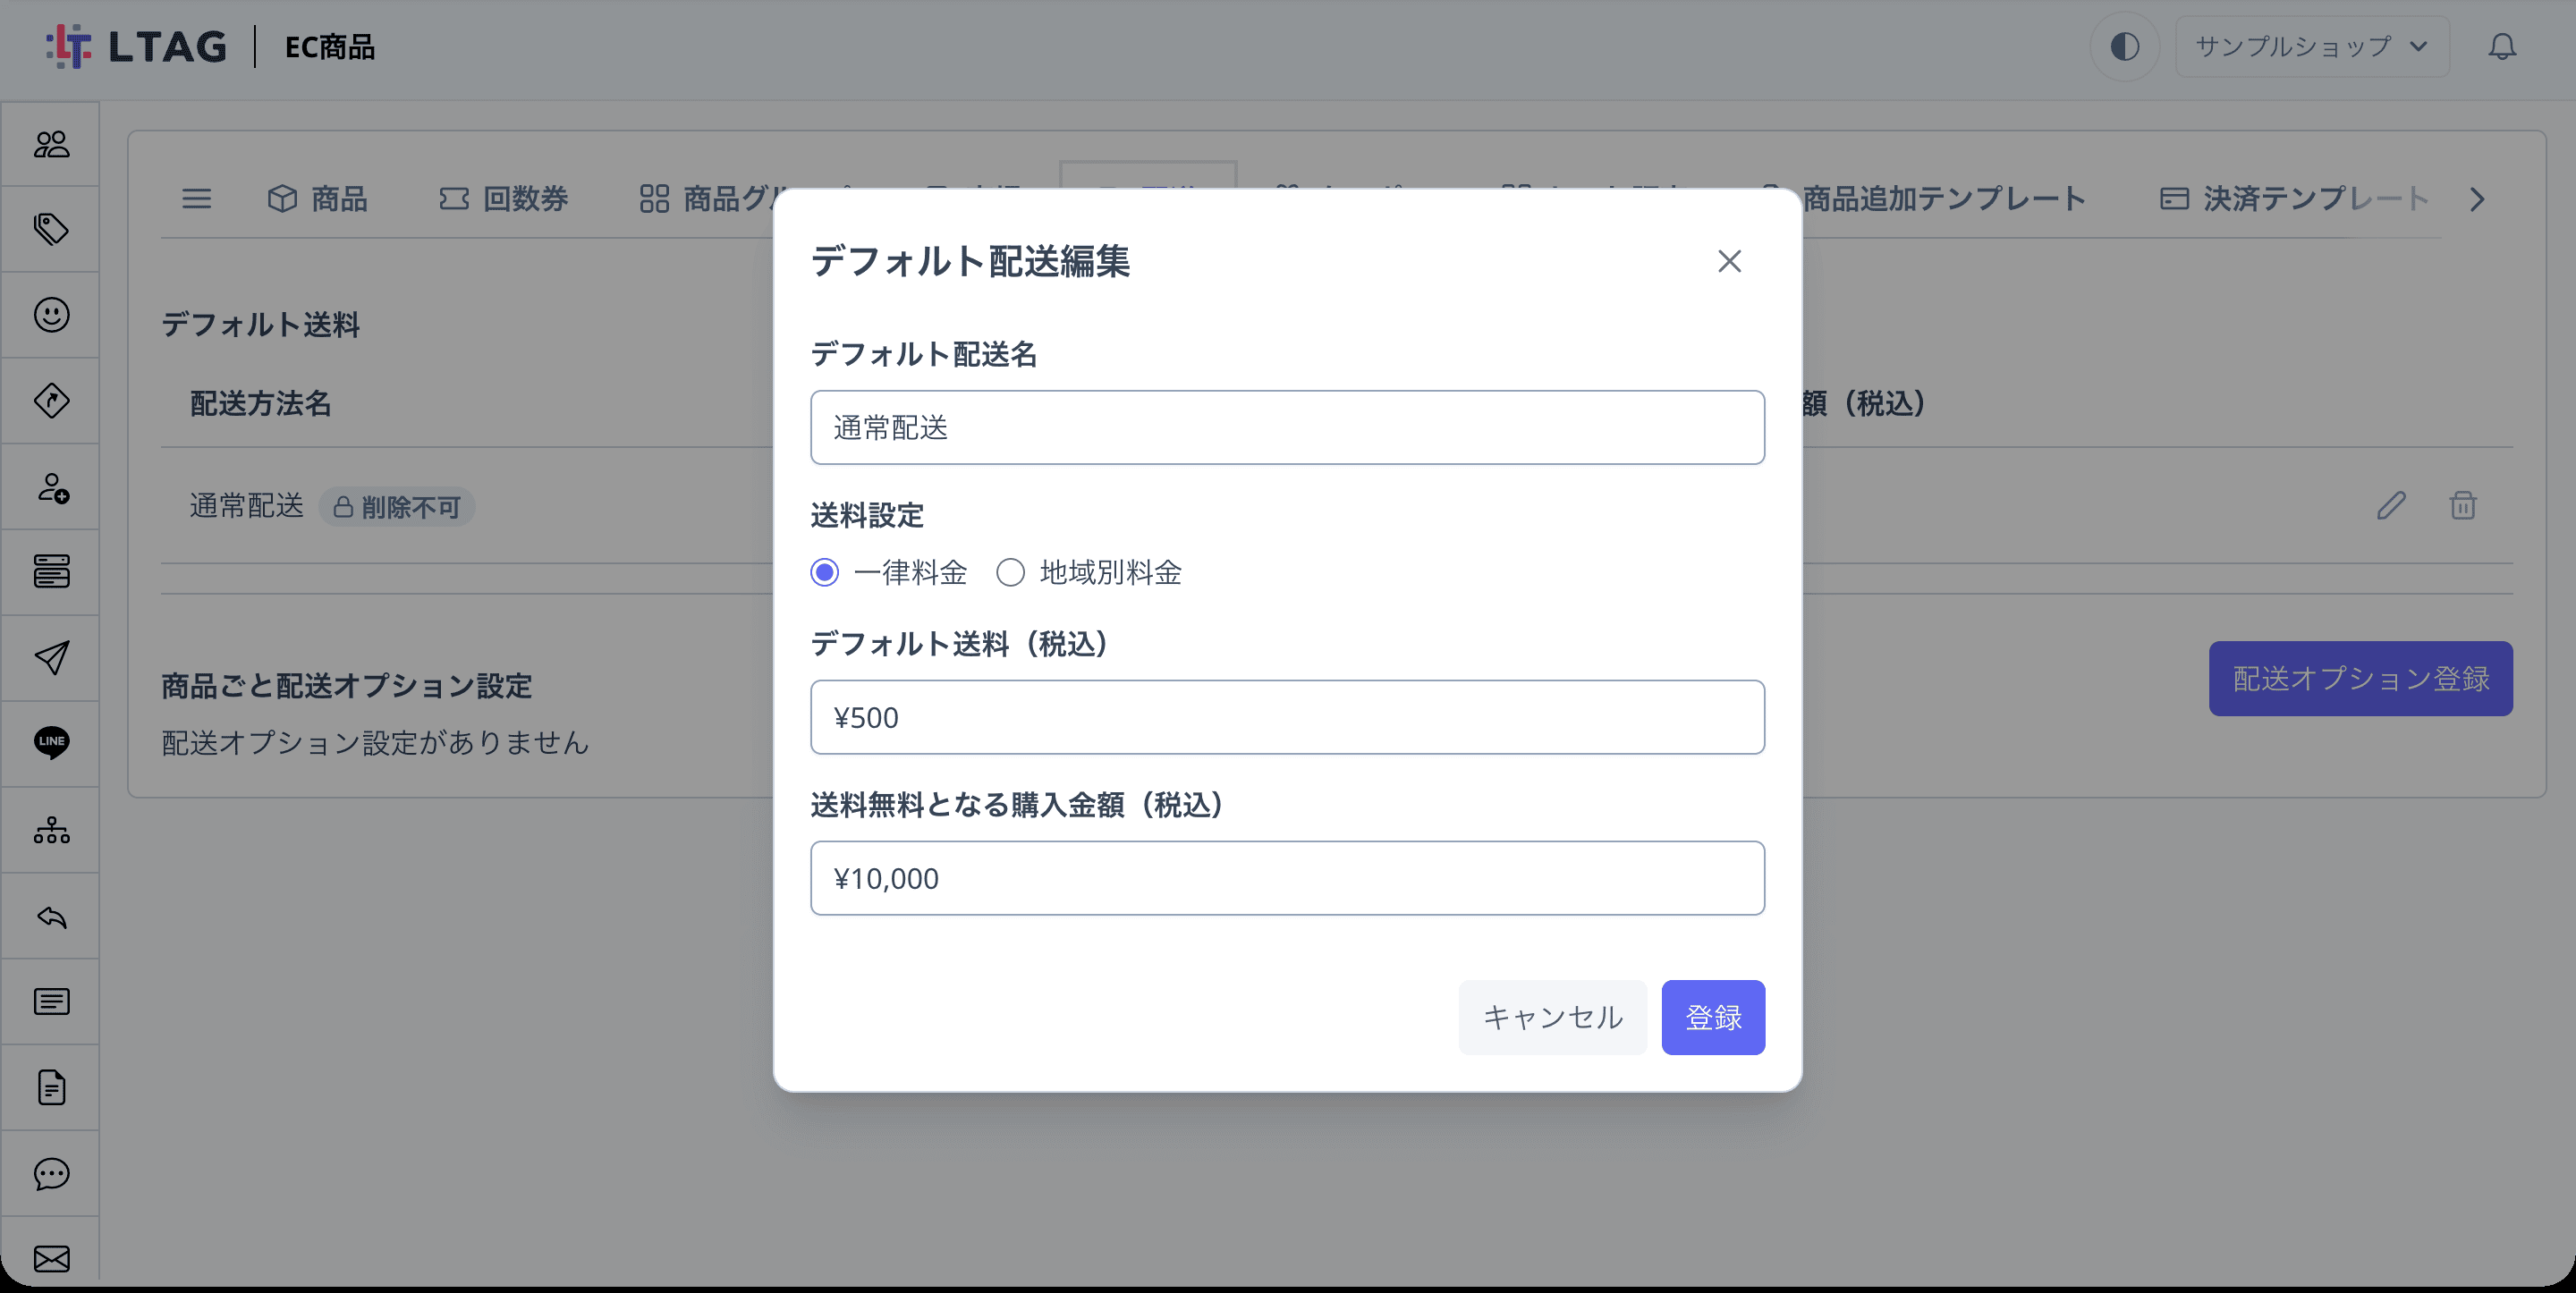Open the stacked cards sidebar icon
This screenshot has width=2576, height=1293.
pos(51,571)
